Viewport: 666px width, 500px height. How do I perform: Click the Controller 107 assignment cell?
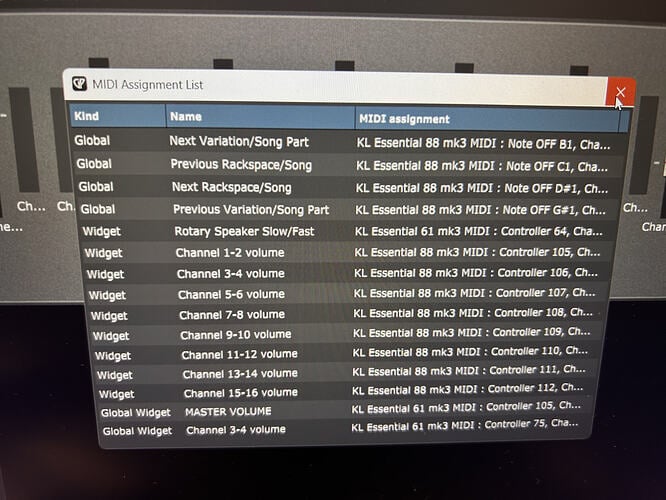474,293
